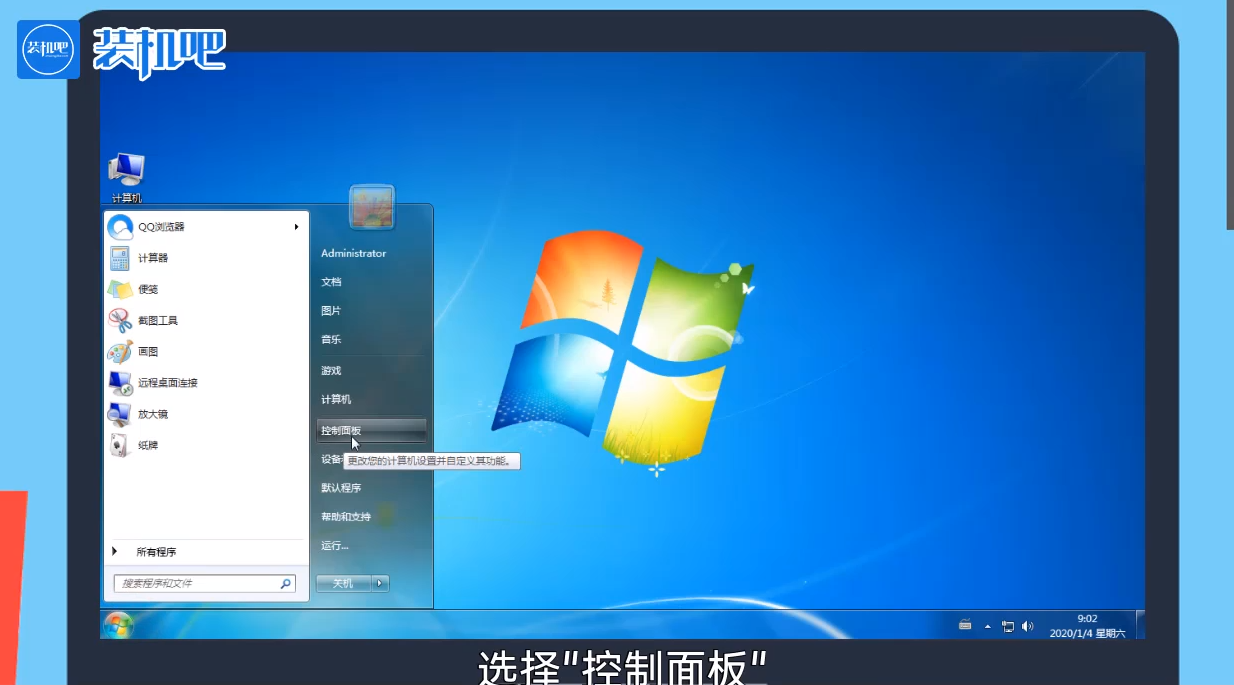Image resolution: width=1234 pixels, height=685 pixels.
Task: Open 游戏 in Start menu
Action: click(x=331, y=371)
